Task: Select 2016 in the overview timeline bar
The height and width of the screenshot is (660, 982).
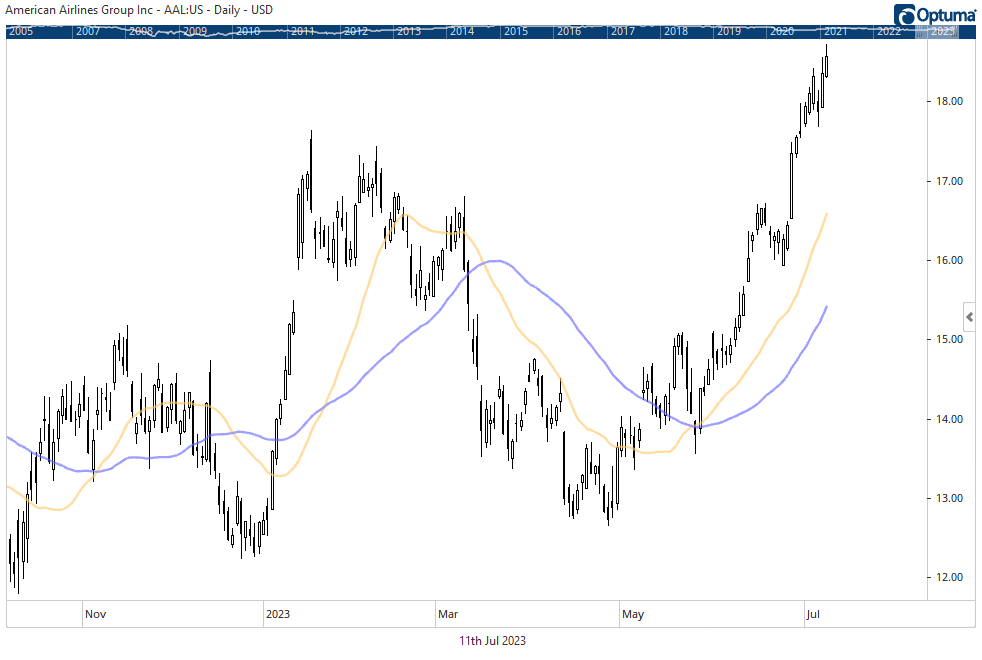Action: tap(569, 31)
